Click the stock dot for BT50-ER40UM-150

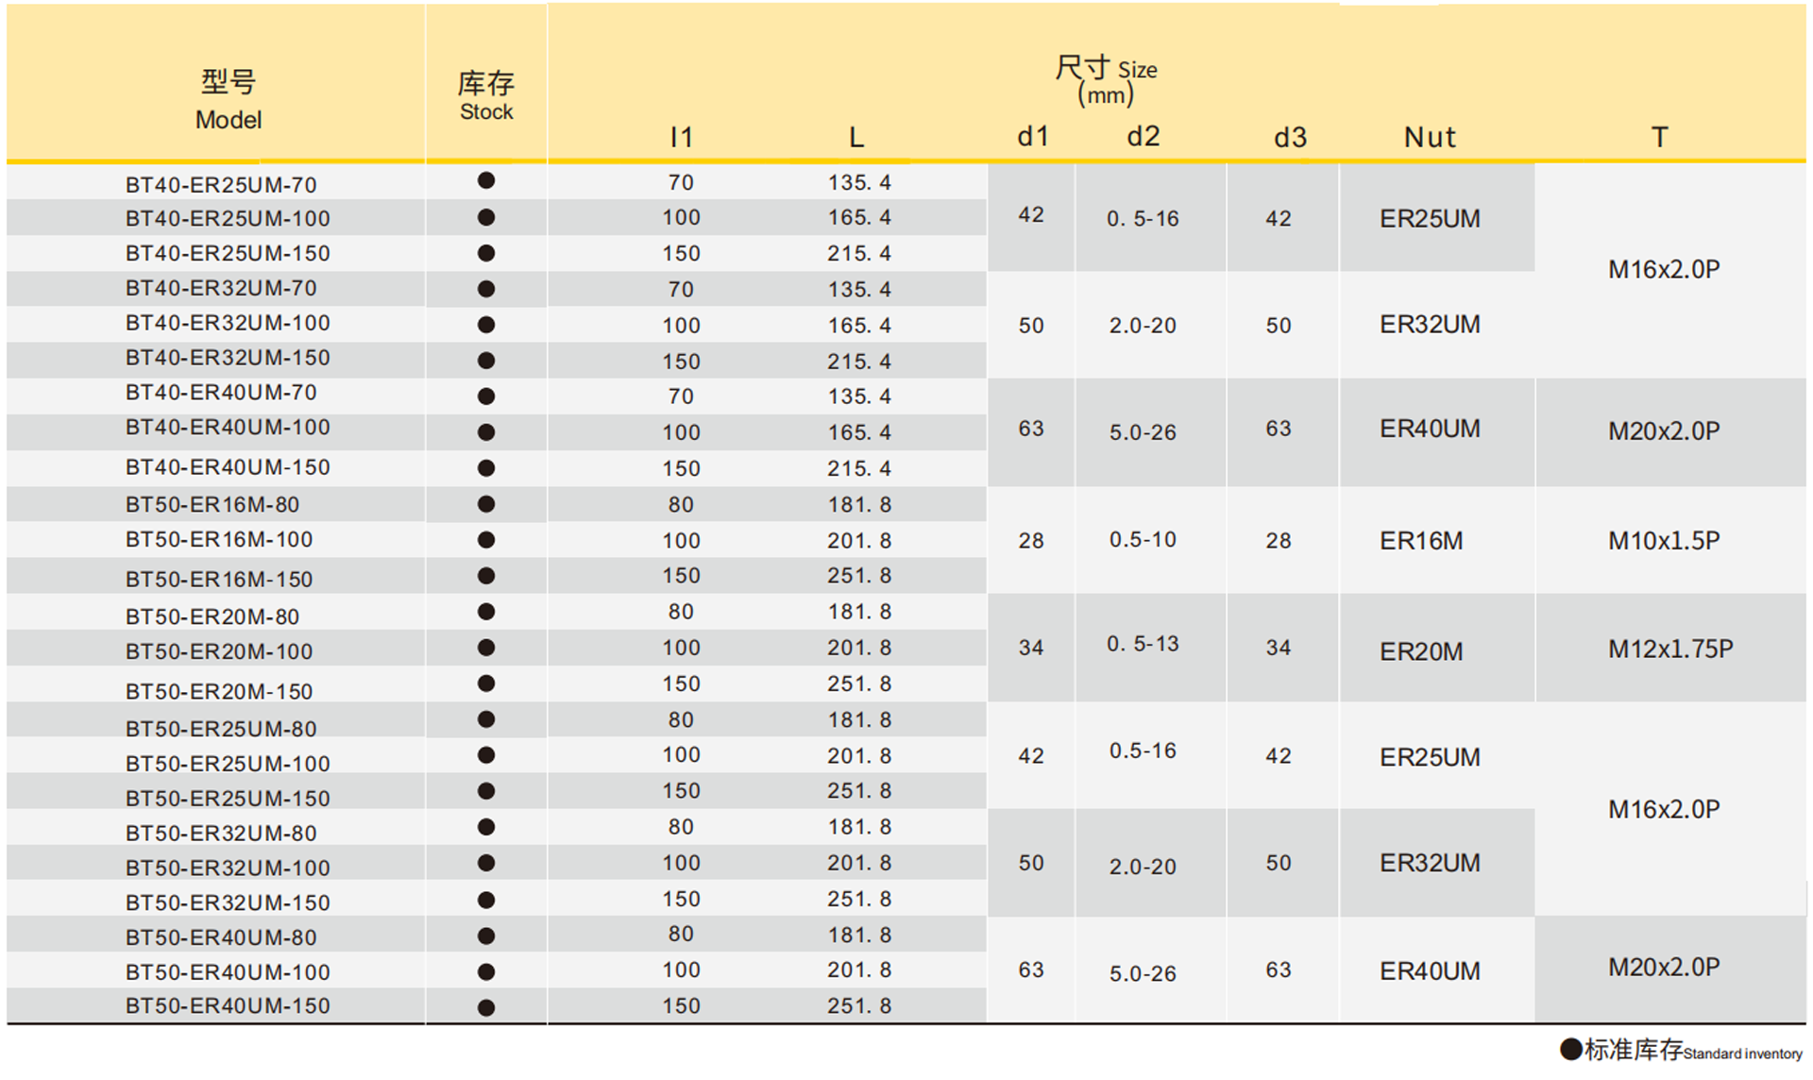pyautogui.click(x=486, y=1007)
